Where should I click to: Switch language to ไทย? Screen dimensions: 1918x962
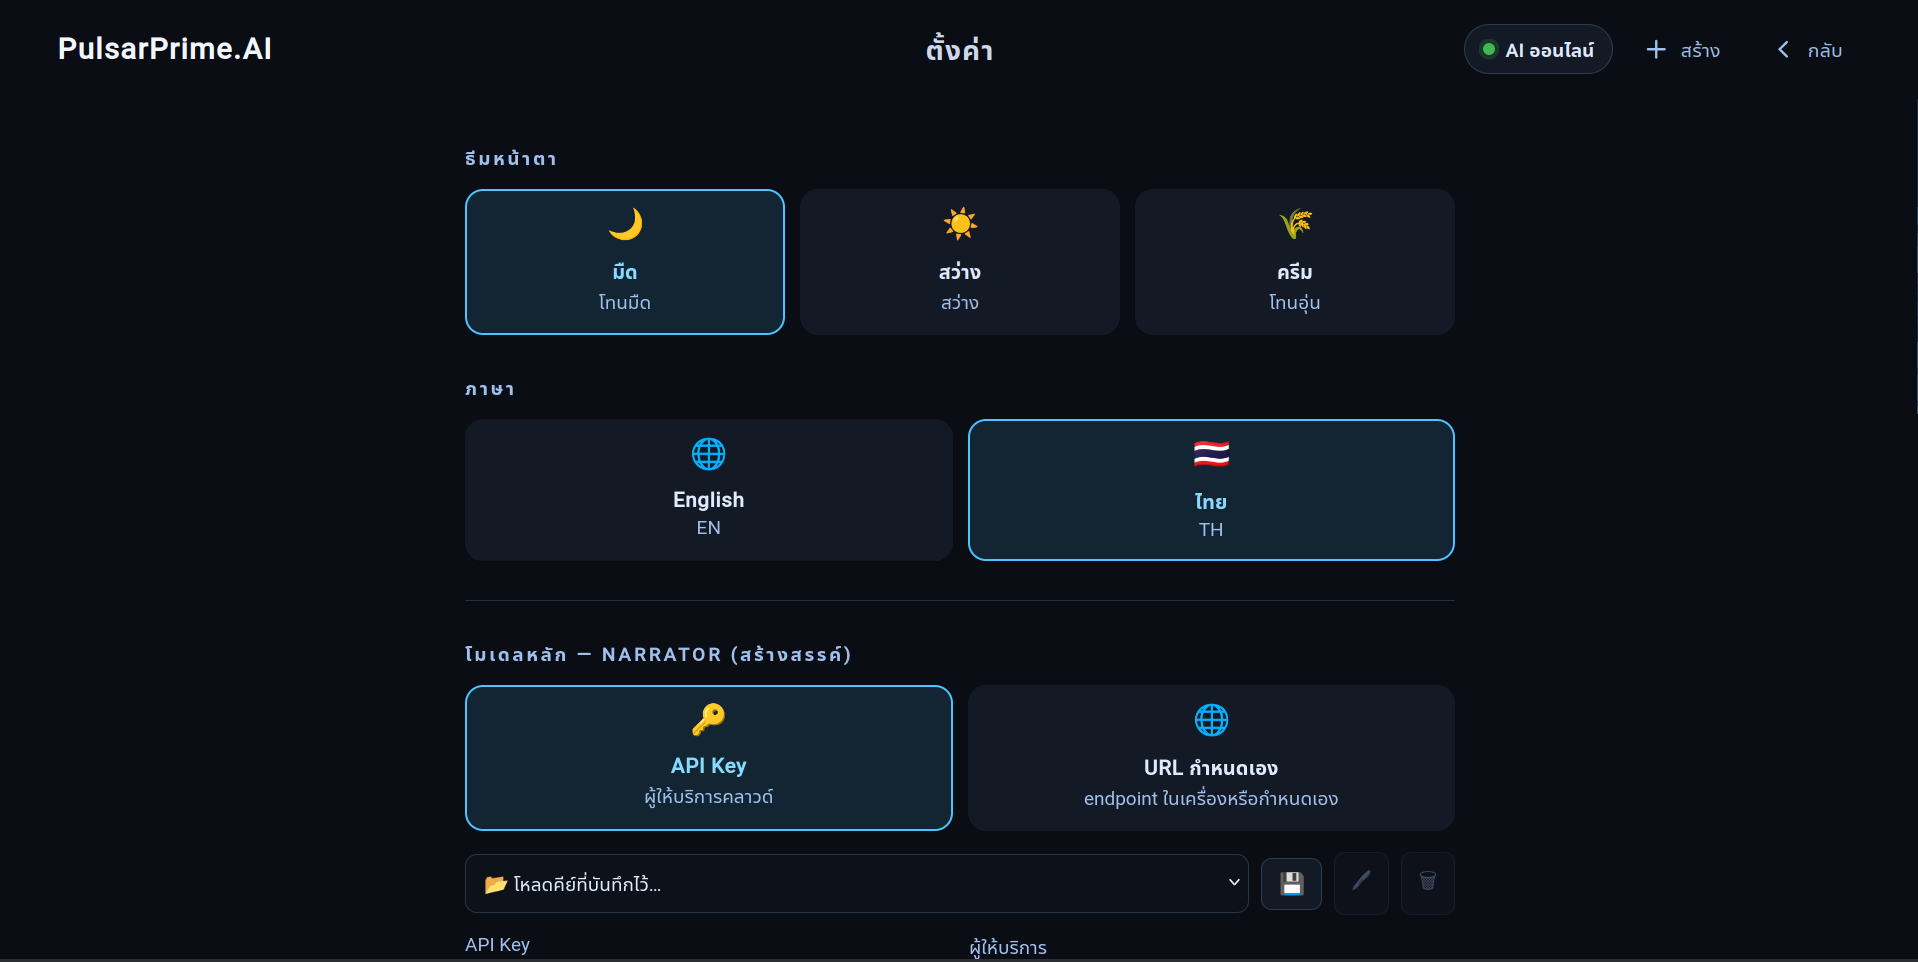[1211, 490]
